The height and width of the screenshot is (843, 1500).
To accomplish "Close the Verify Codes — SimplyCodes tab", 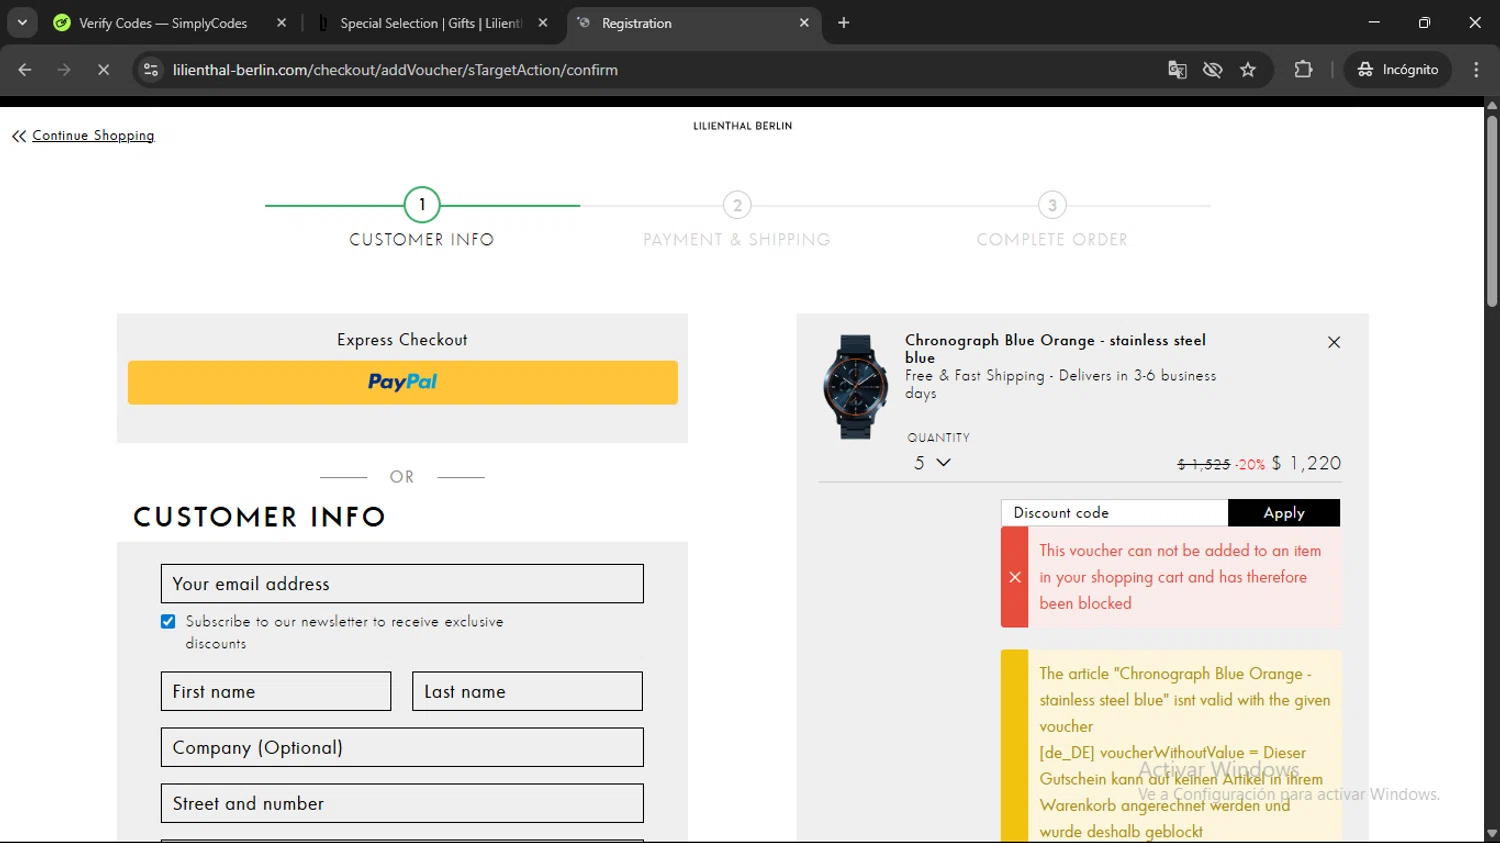I will [x=281, y=23].
